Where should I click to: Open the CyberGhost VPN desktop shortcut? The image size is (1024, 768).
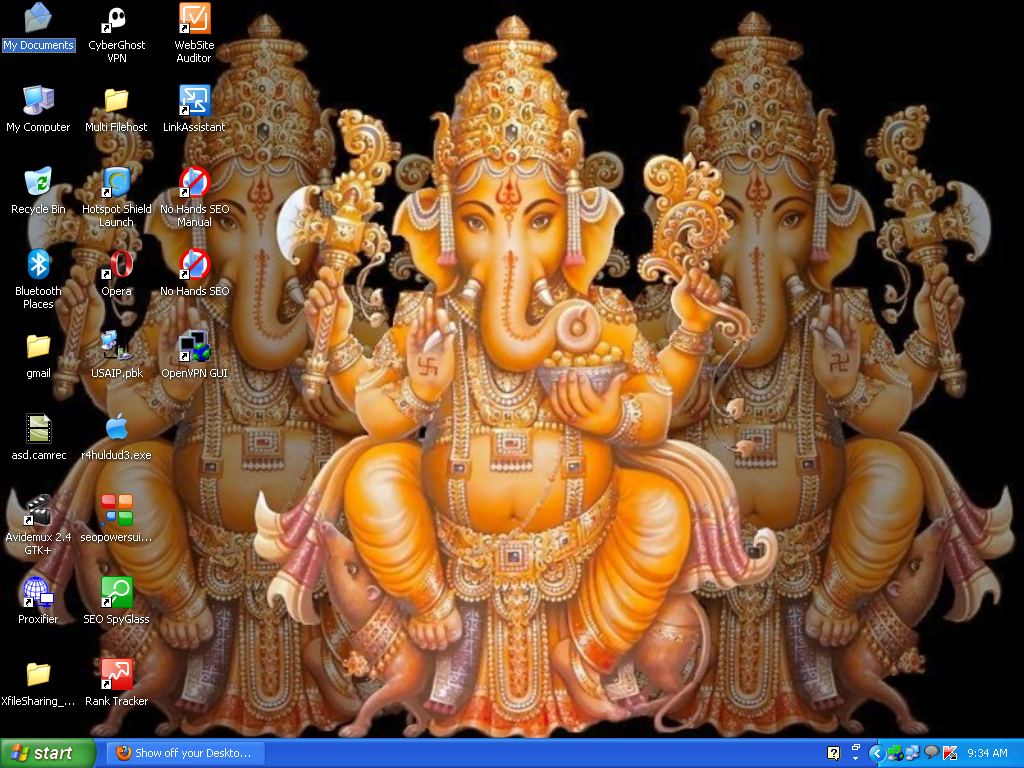(x=116, y=21)
